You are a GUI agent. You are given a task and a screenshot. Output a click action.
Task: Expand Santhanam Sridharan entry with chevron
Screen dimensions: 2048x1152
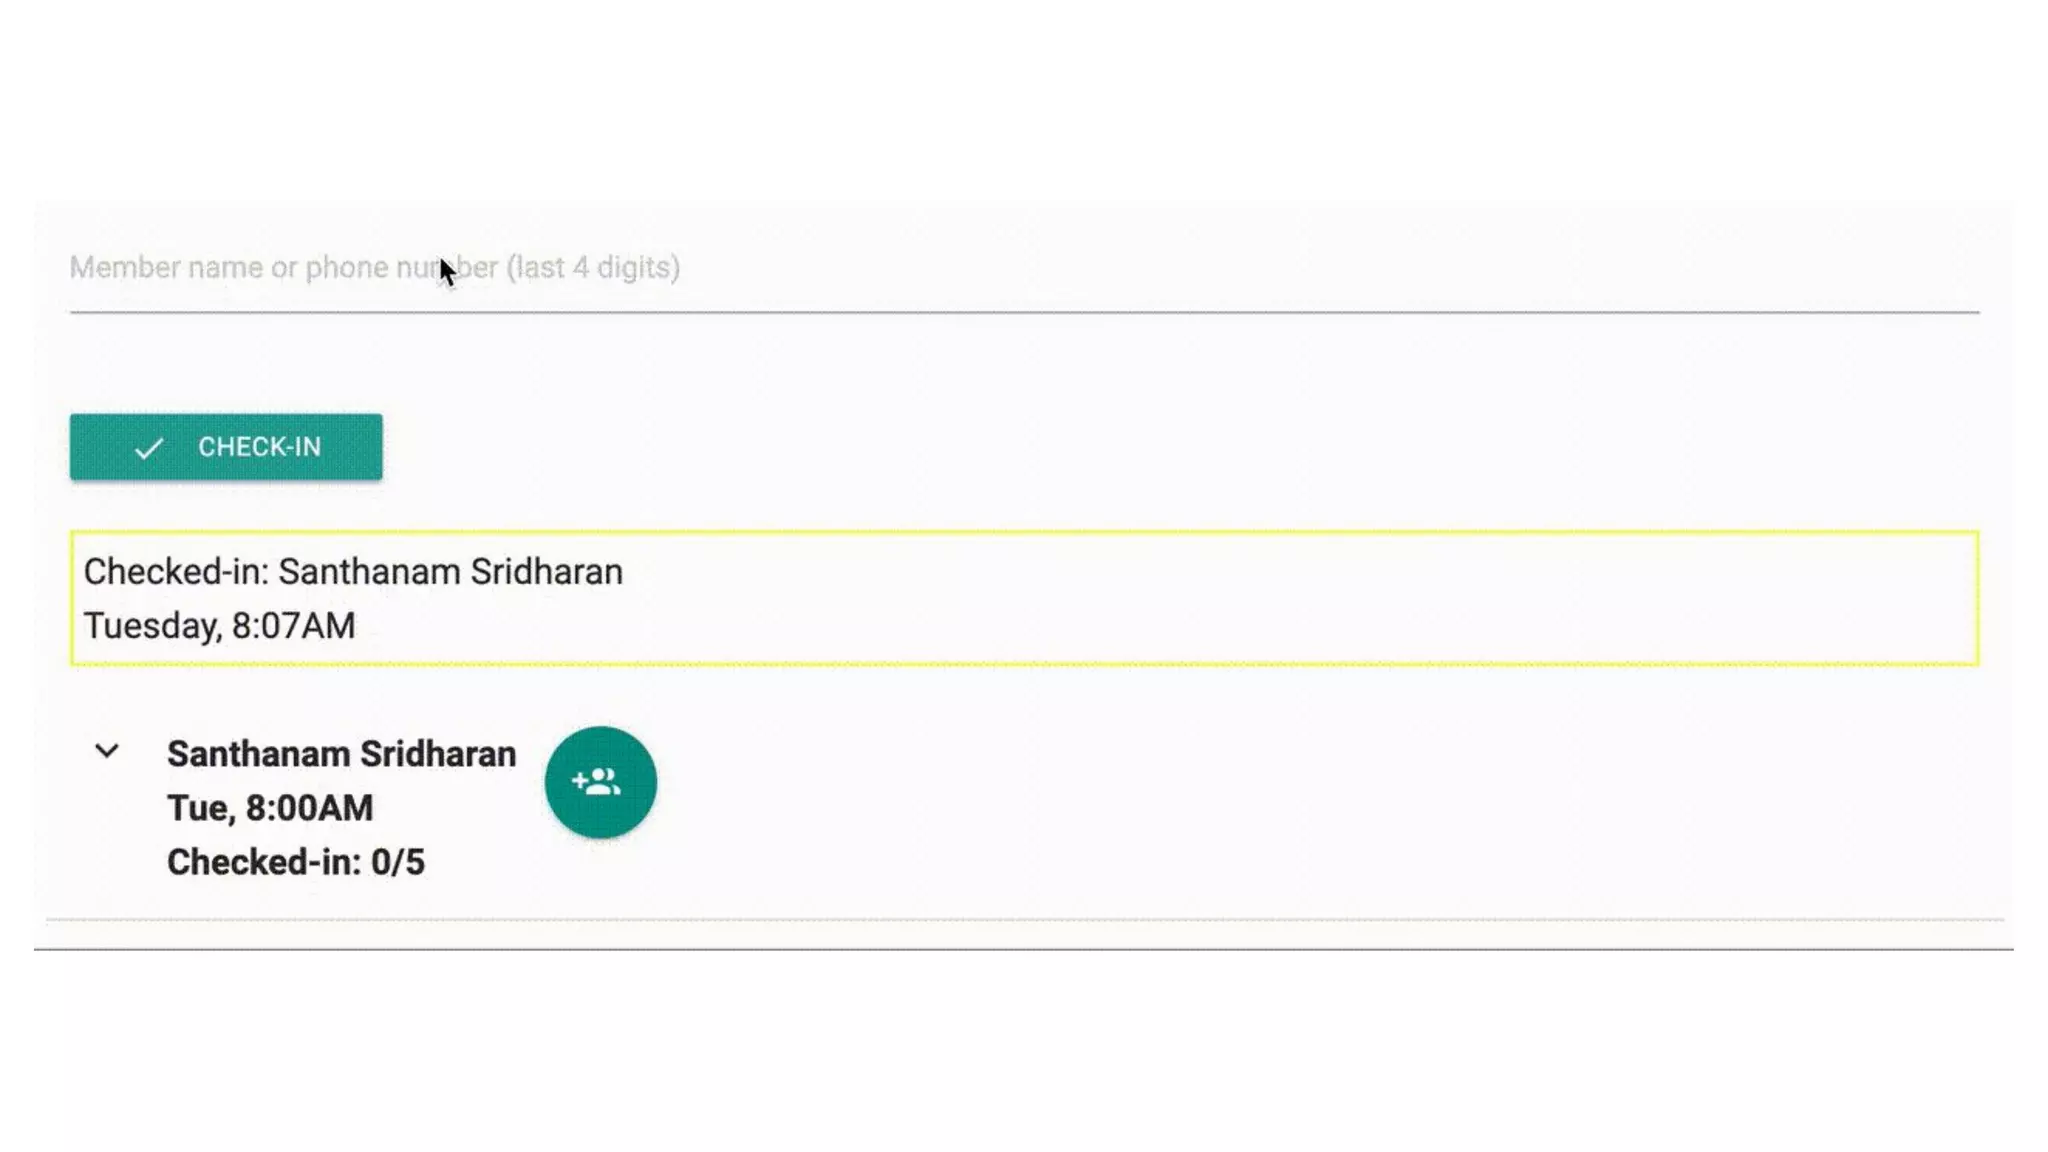coord(107,751)
